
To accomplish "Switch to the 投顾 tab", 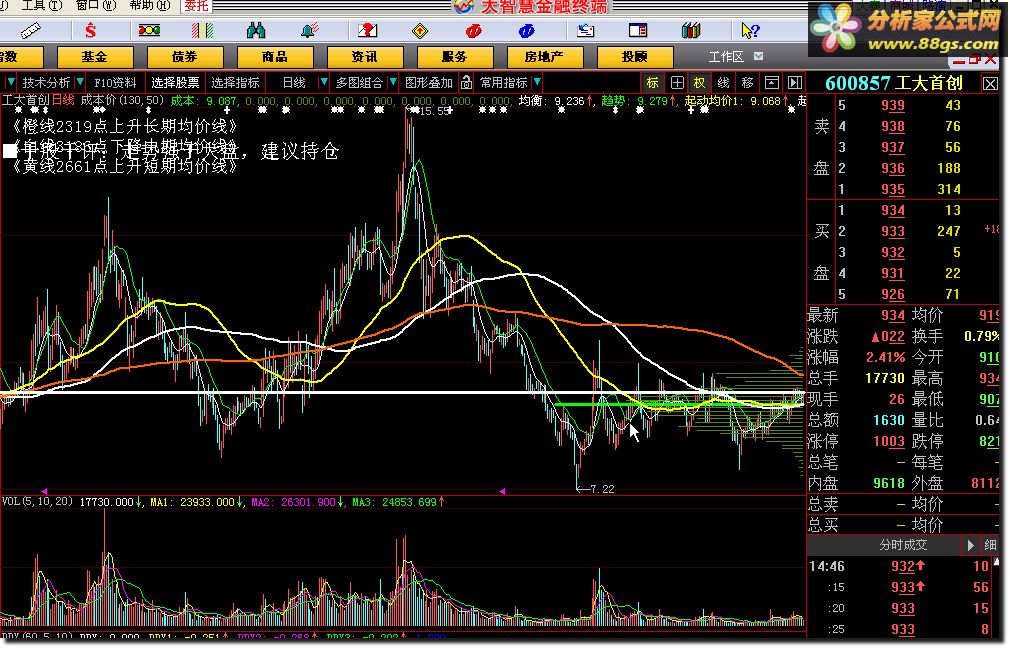I will (x=634, y=57).
